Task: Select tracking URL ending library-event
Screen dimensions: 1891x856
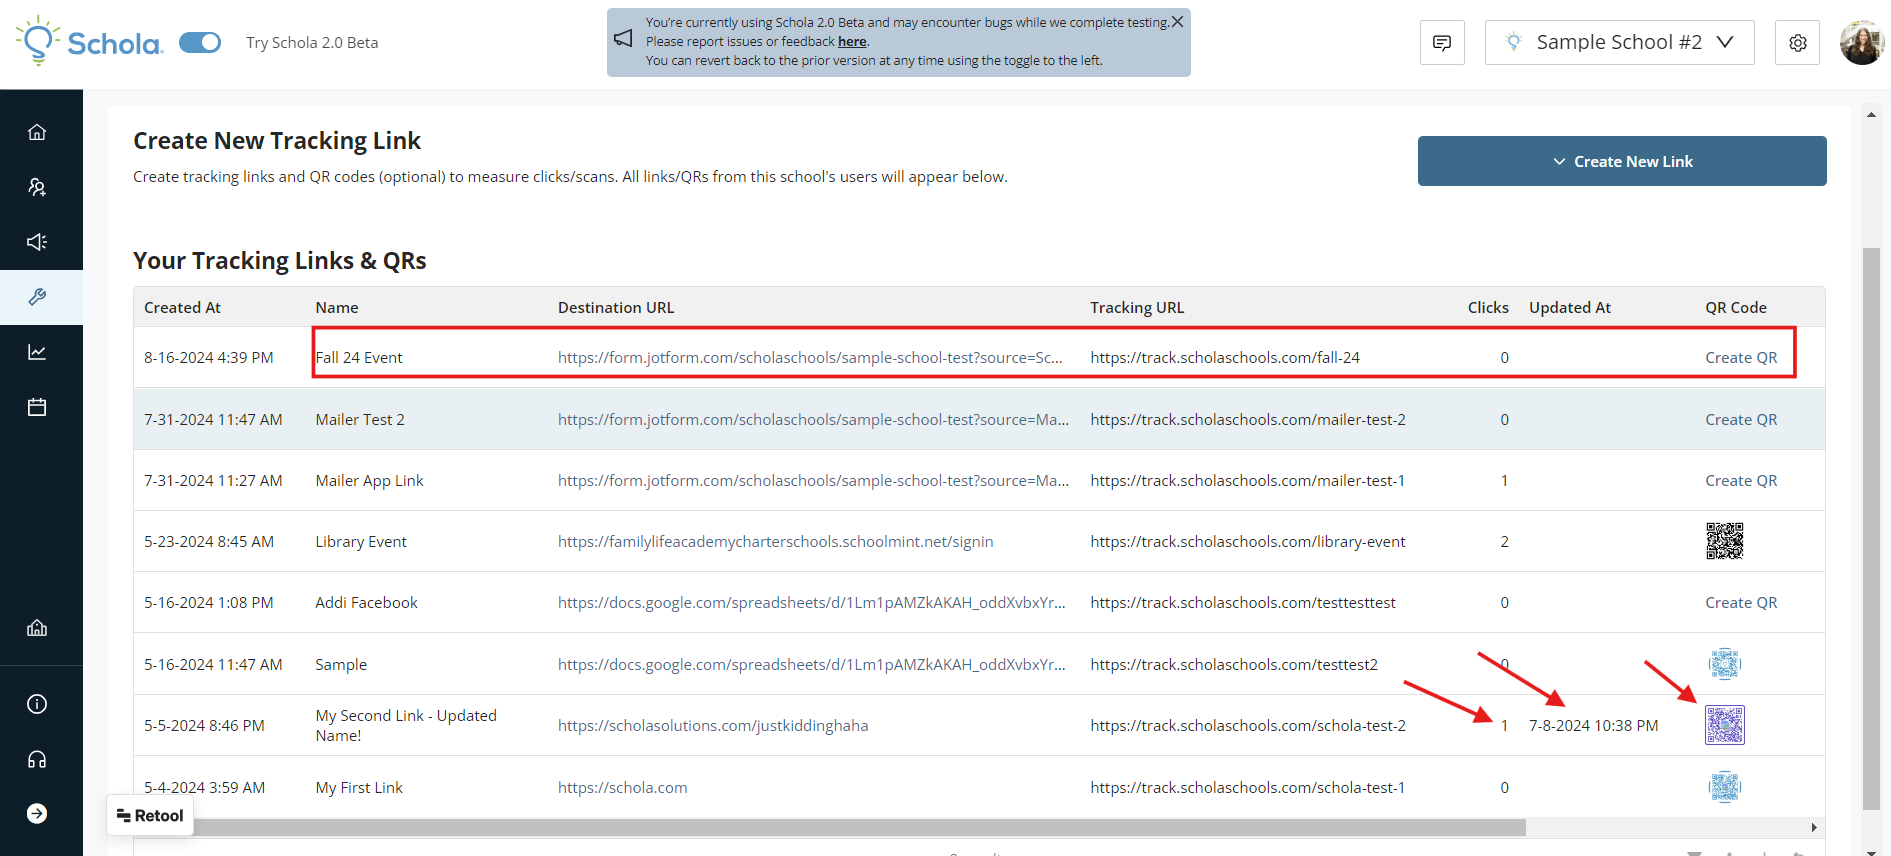Action: tap(1248, 542)
